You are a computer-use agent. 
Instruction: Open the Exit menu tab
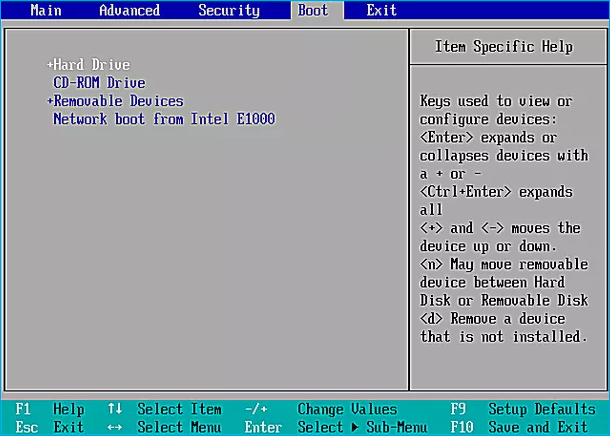click(x=381, y=11)
